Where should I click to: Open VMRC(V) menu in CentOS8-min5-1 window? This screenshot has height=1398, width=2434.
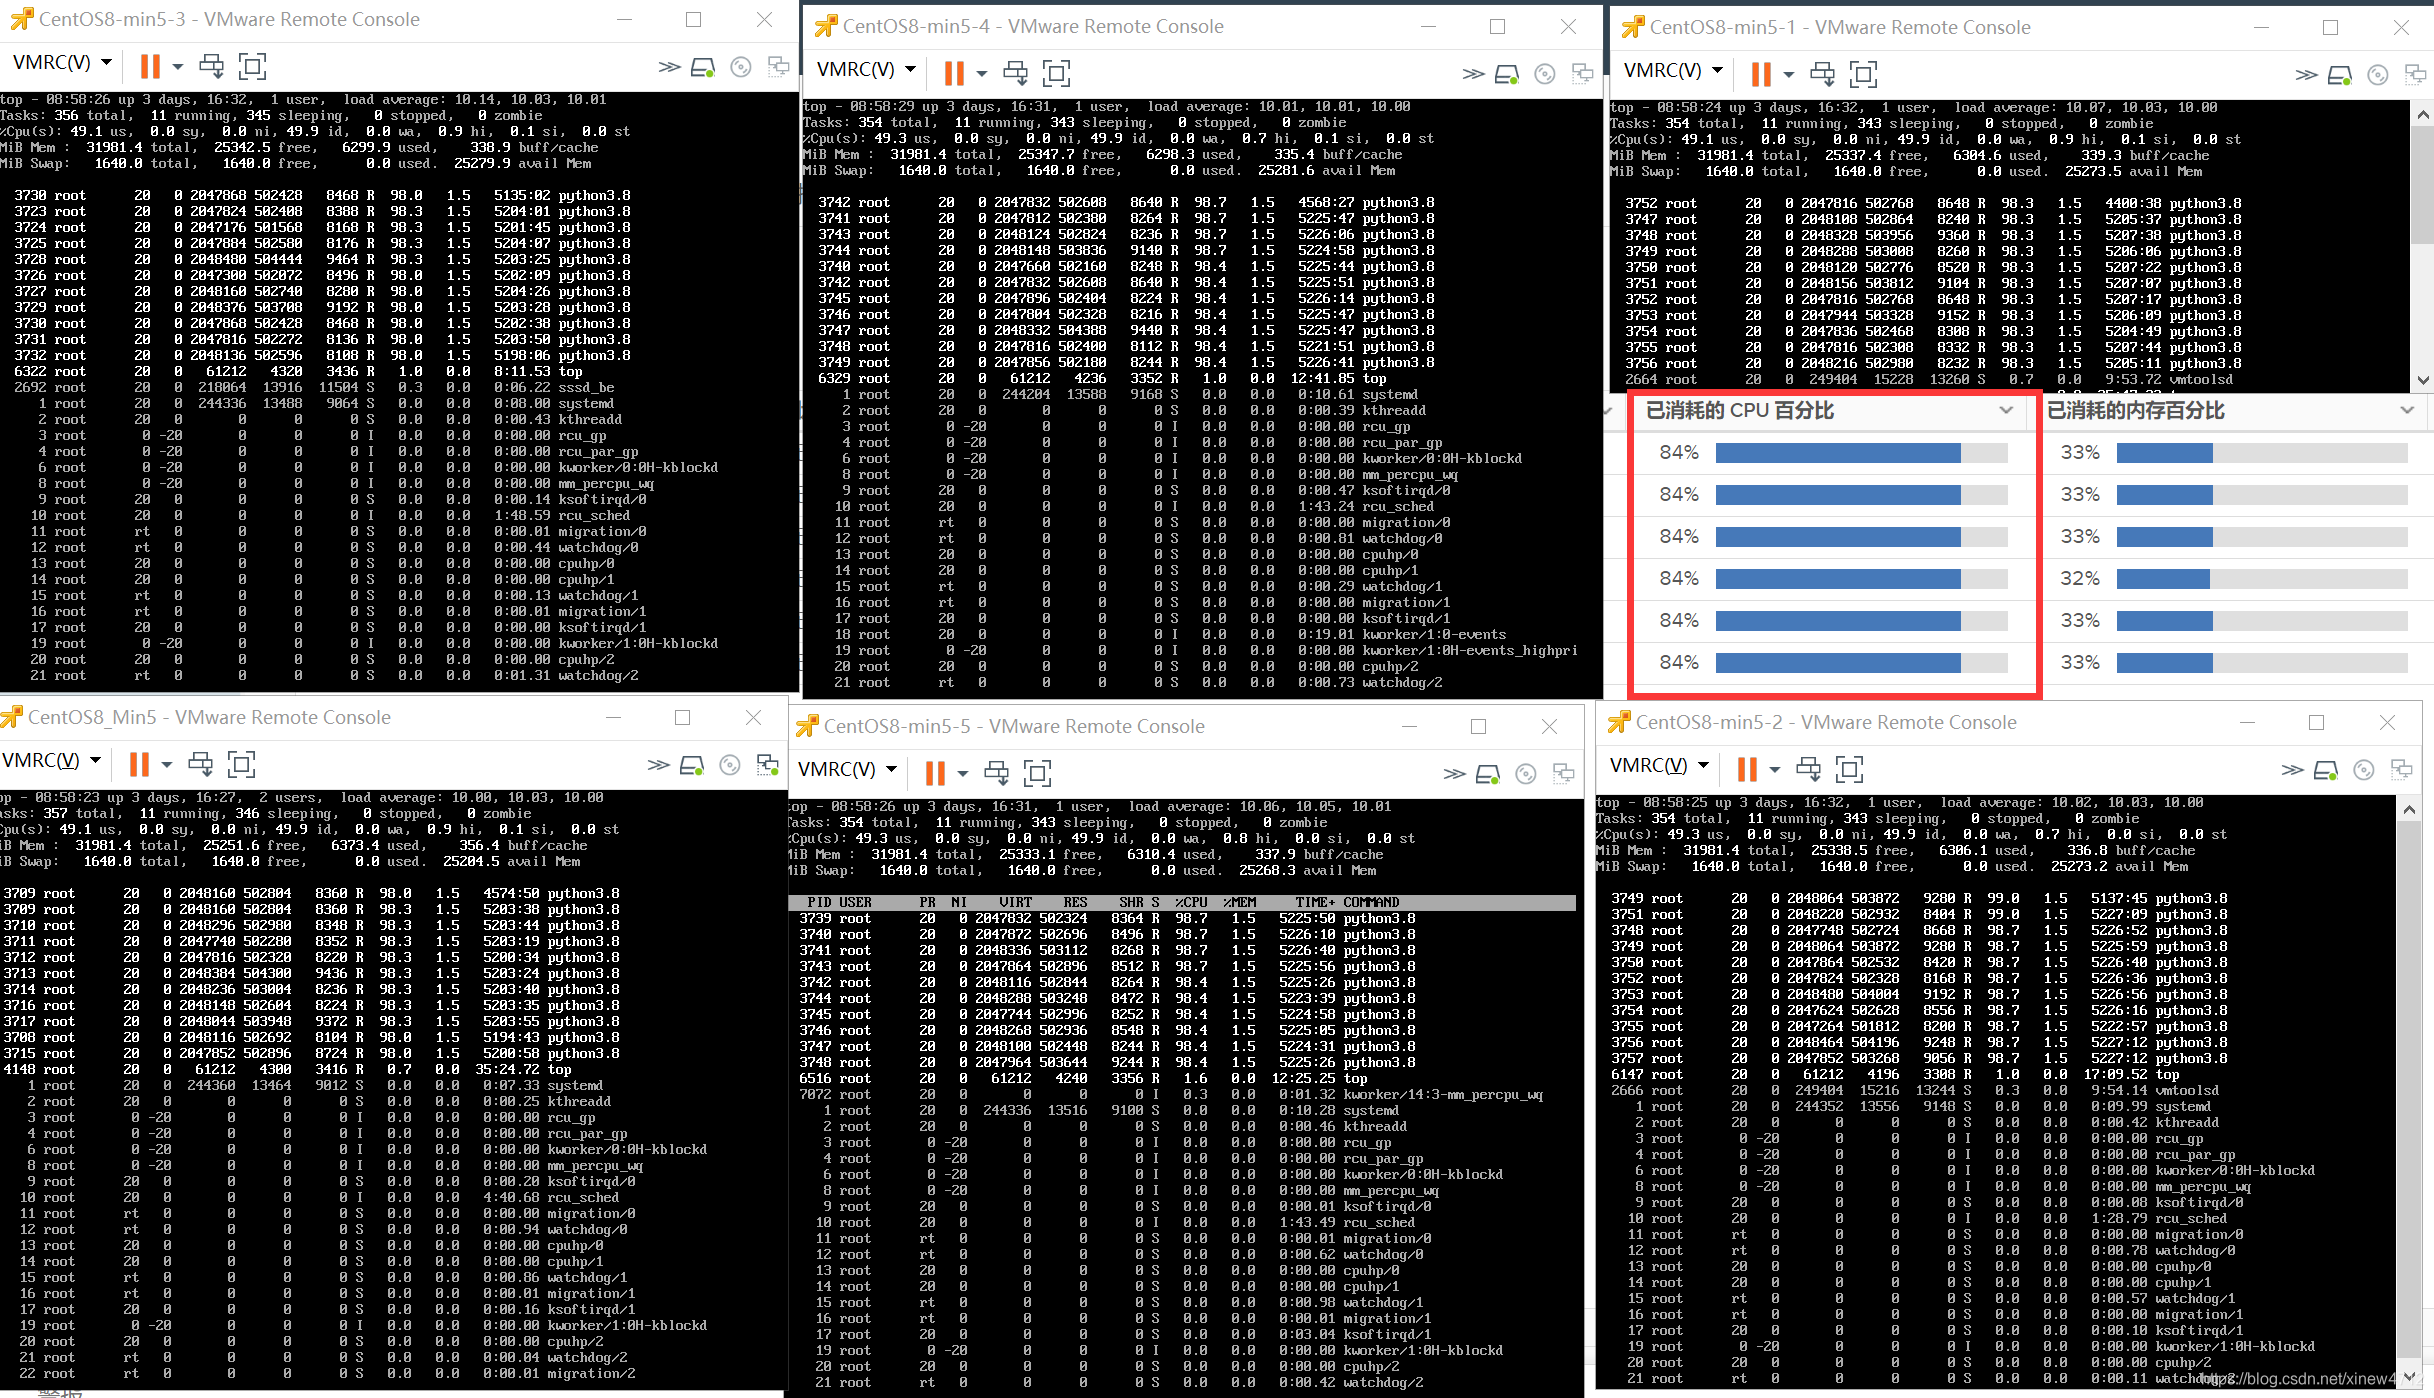pos(1673,70)
